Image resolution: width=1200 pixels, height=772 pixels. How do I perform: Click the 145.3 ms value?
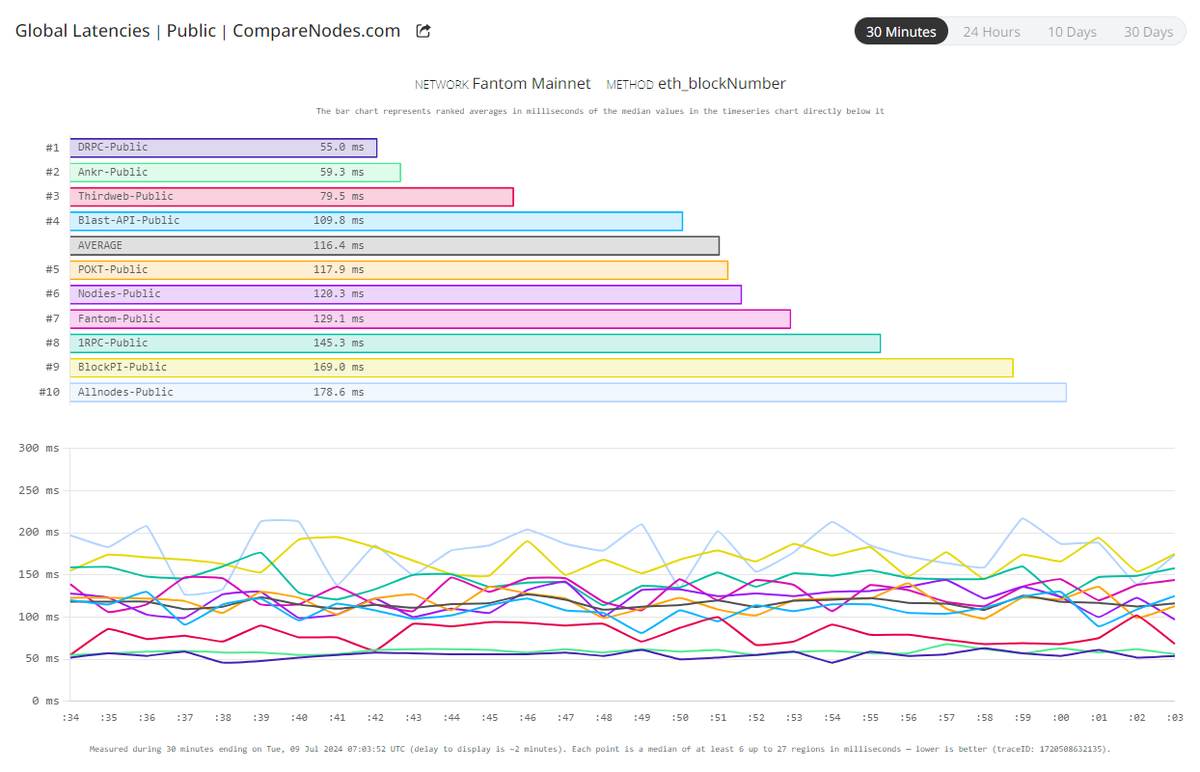[339, 343]
